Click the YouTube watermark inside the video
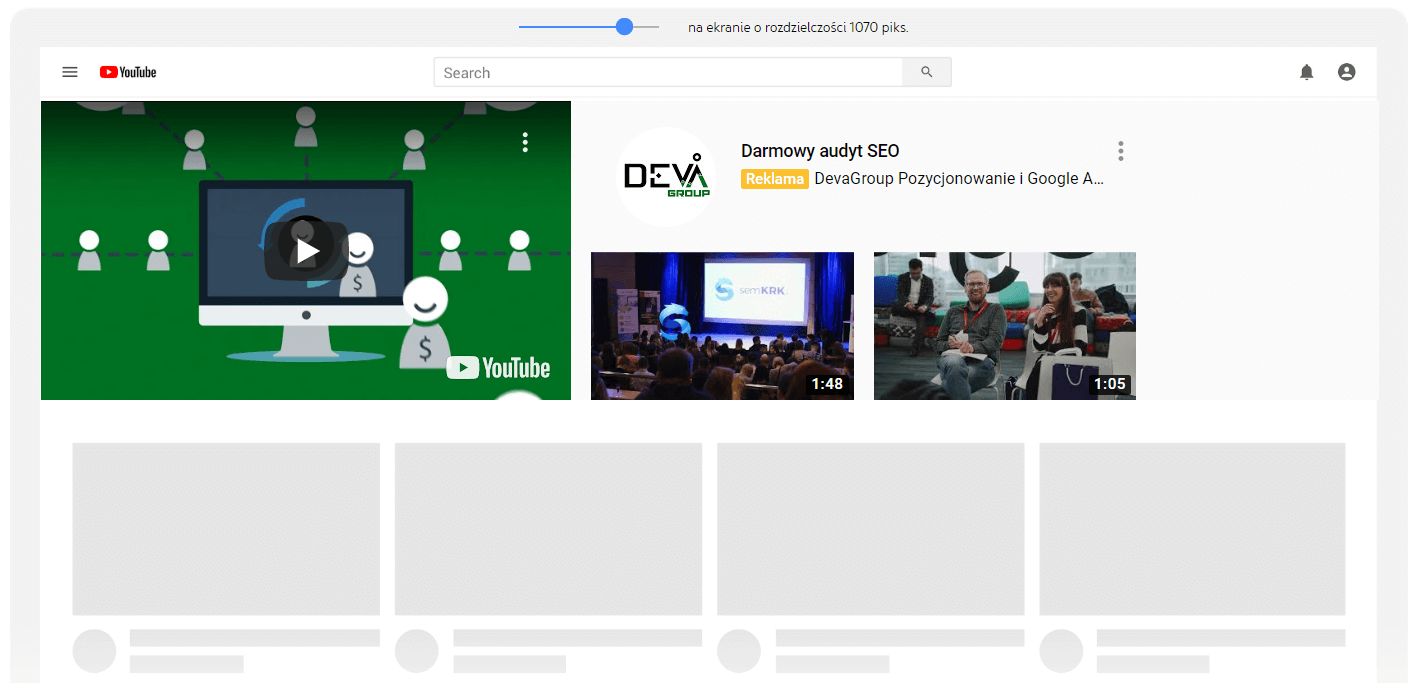The height and width of the screenshot is (683, 1416). pyautogui.click(x=498, y=368)
